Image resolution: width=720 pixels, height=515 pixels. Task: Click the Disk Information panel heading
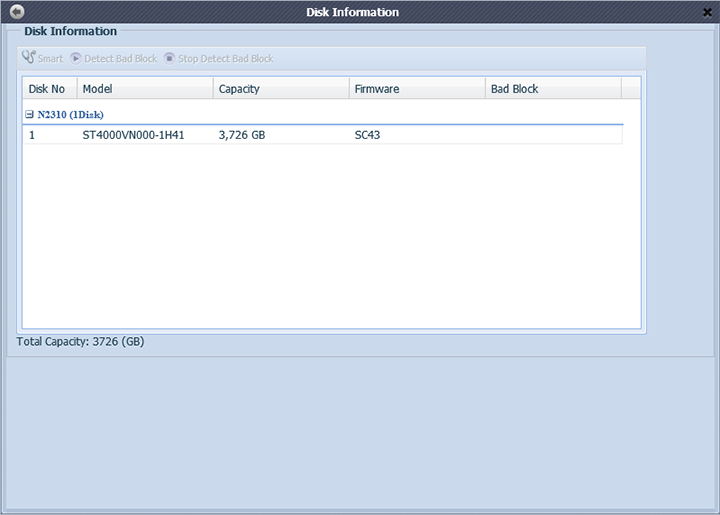(70, 31)
